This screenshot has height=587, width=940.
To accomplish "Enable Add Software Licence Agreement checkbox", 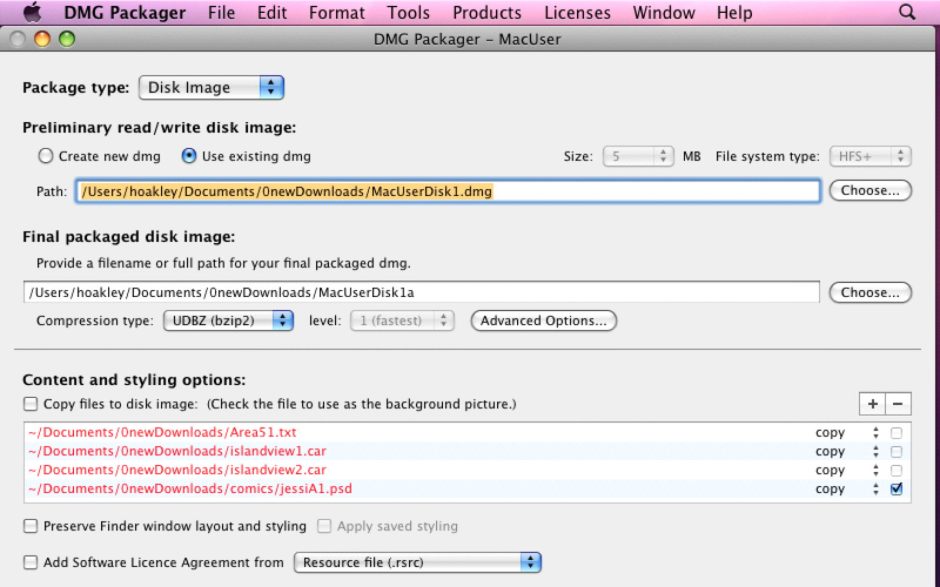I will pyautogui.click(x=31, y=562).
